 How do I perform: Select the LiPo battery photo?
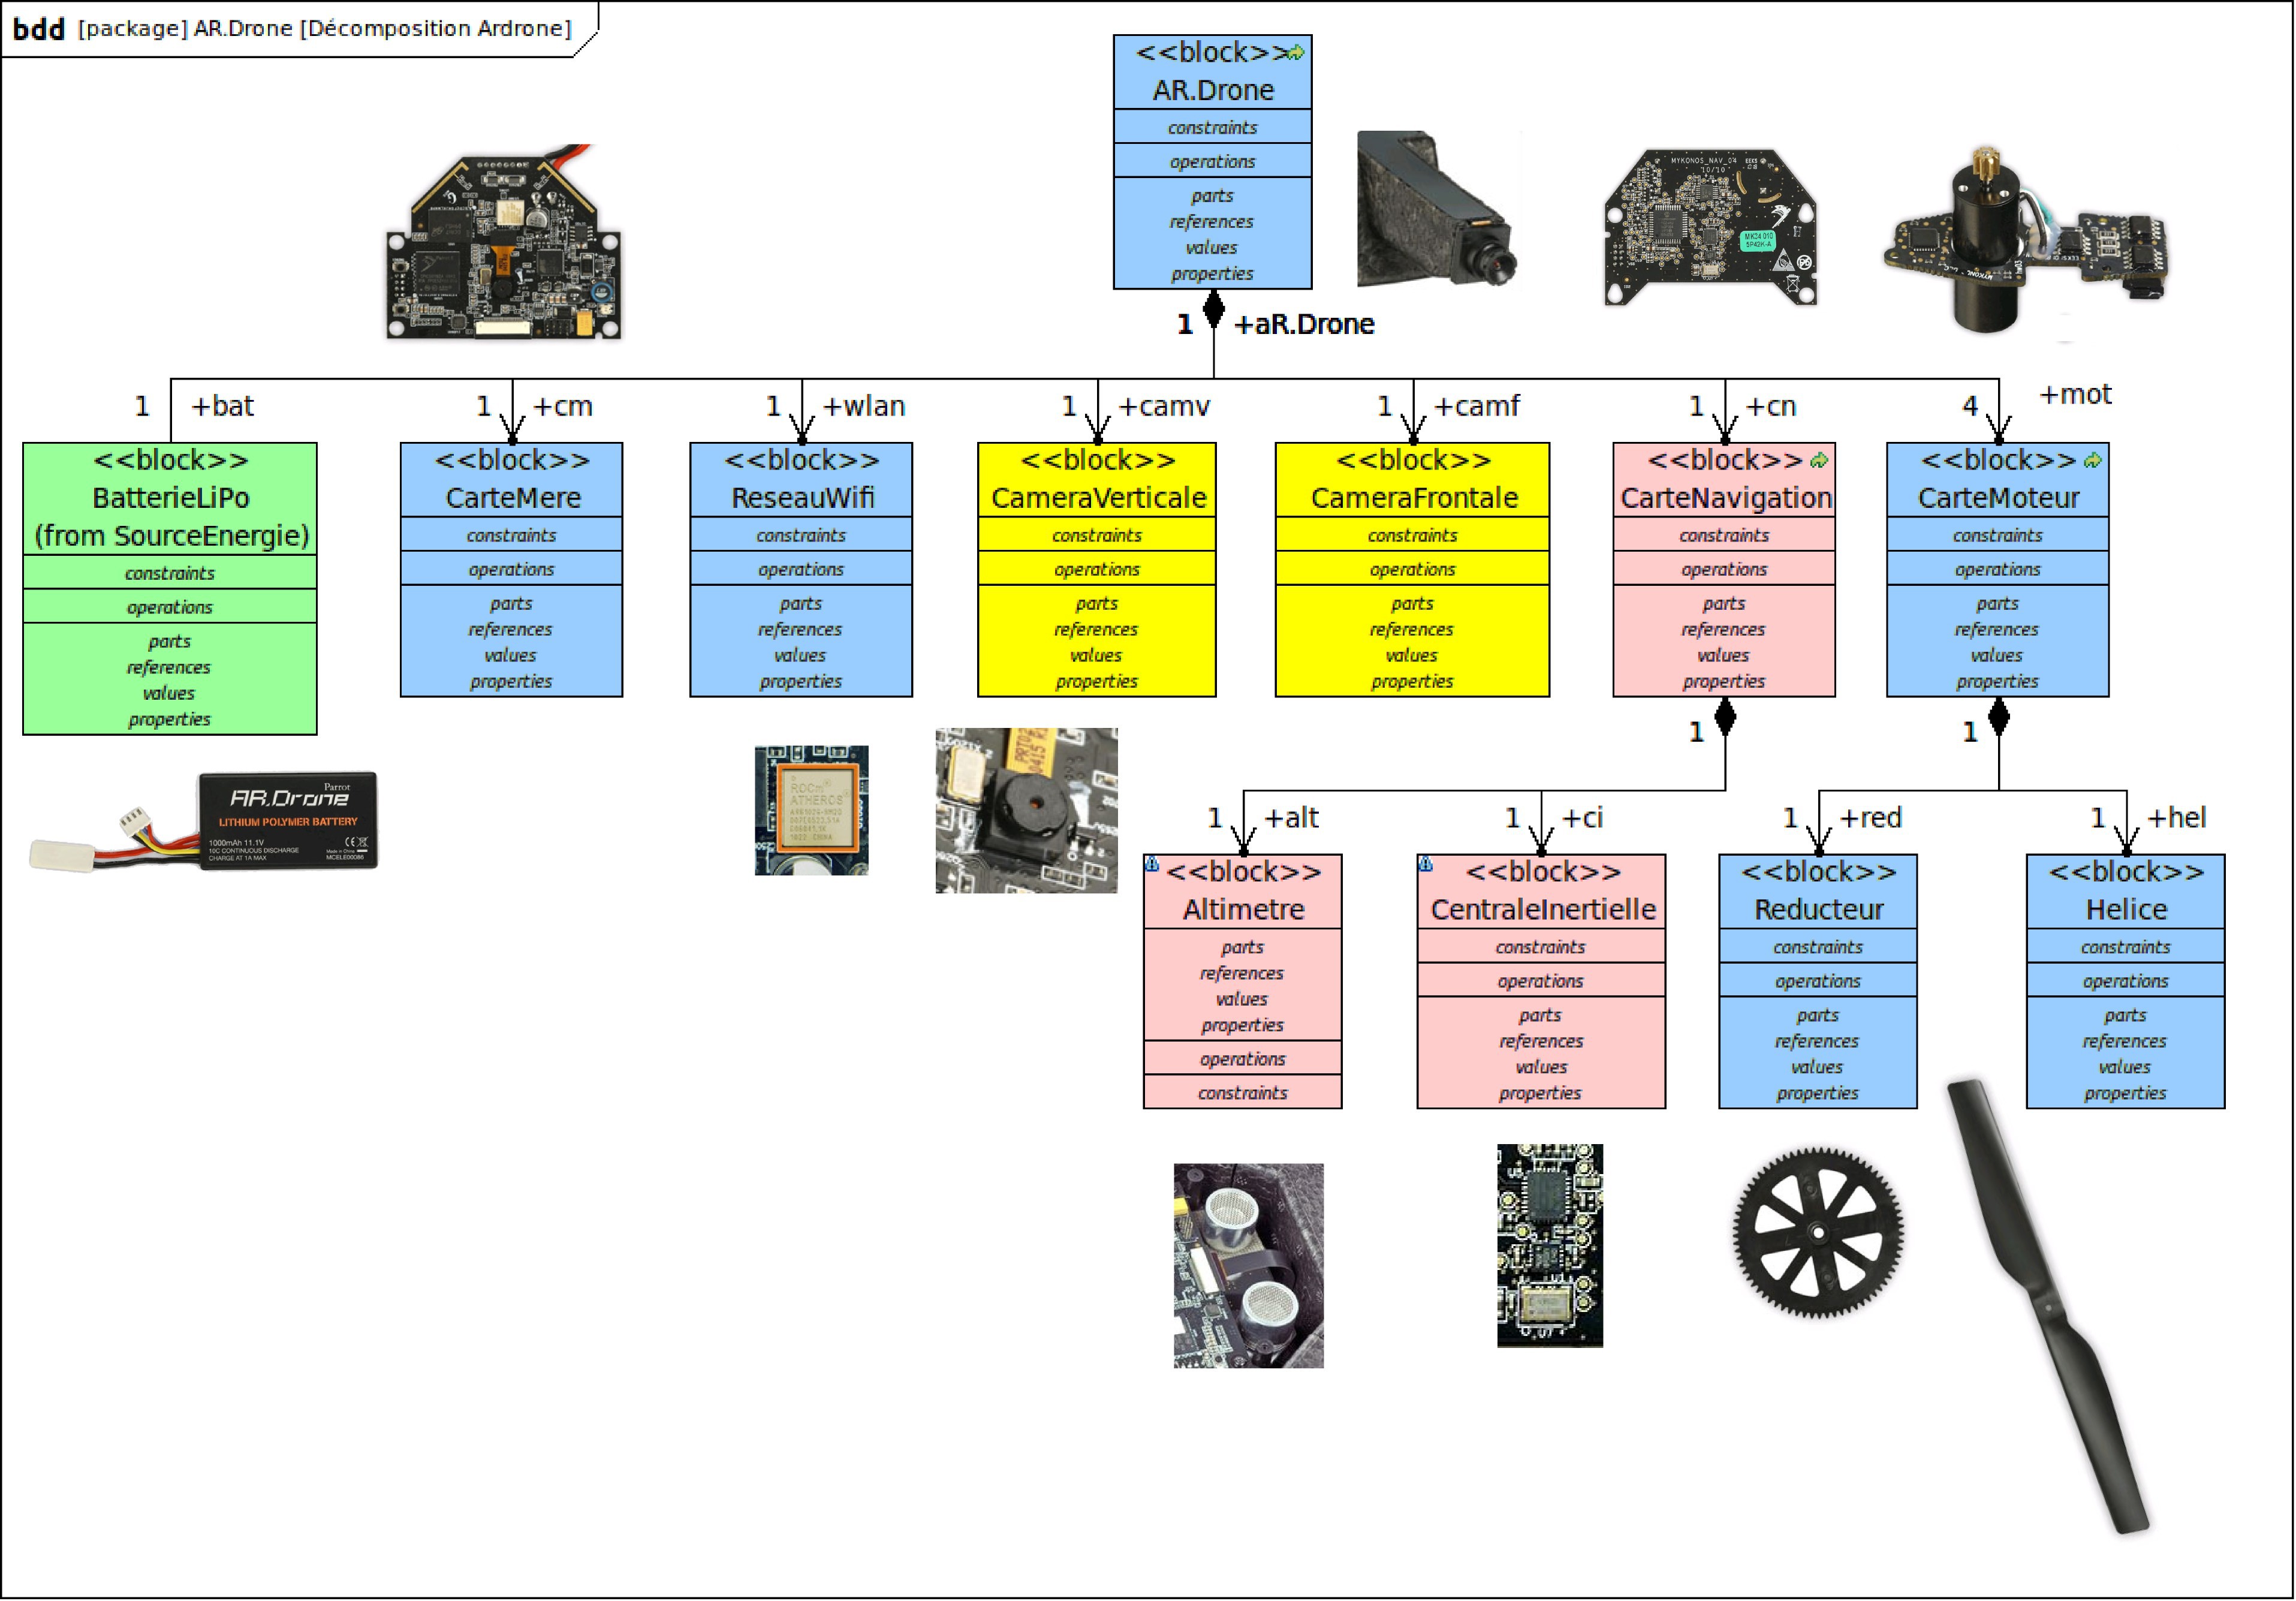point(204,821)
